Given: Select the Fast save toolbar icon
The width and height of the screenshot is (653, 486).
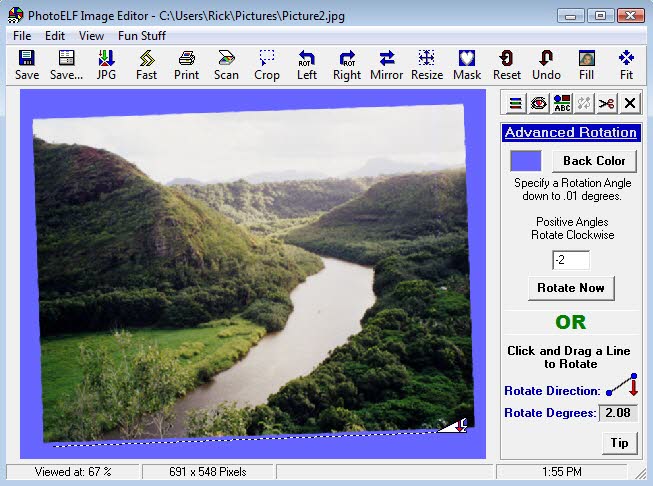Looking at the screenshot, I should tap(146, 65).
